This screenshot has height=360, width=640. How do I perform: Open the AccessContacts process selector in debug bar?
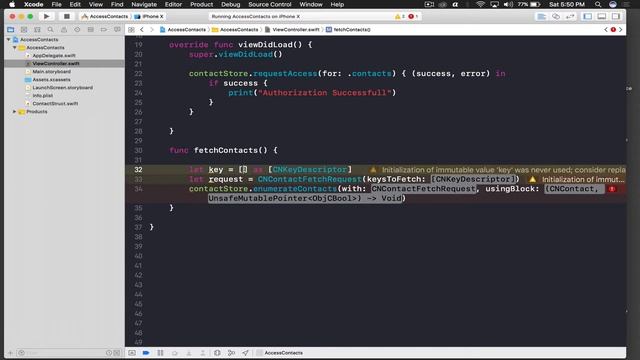pyautogui.click(x=280, y=353)
